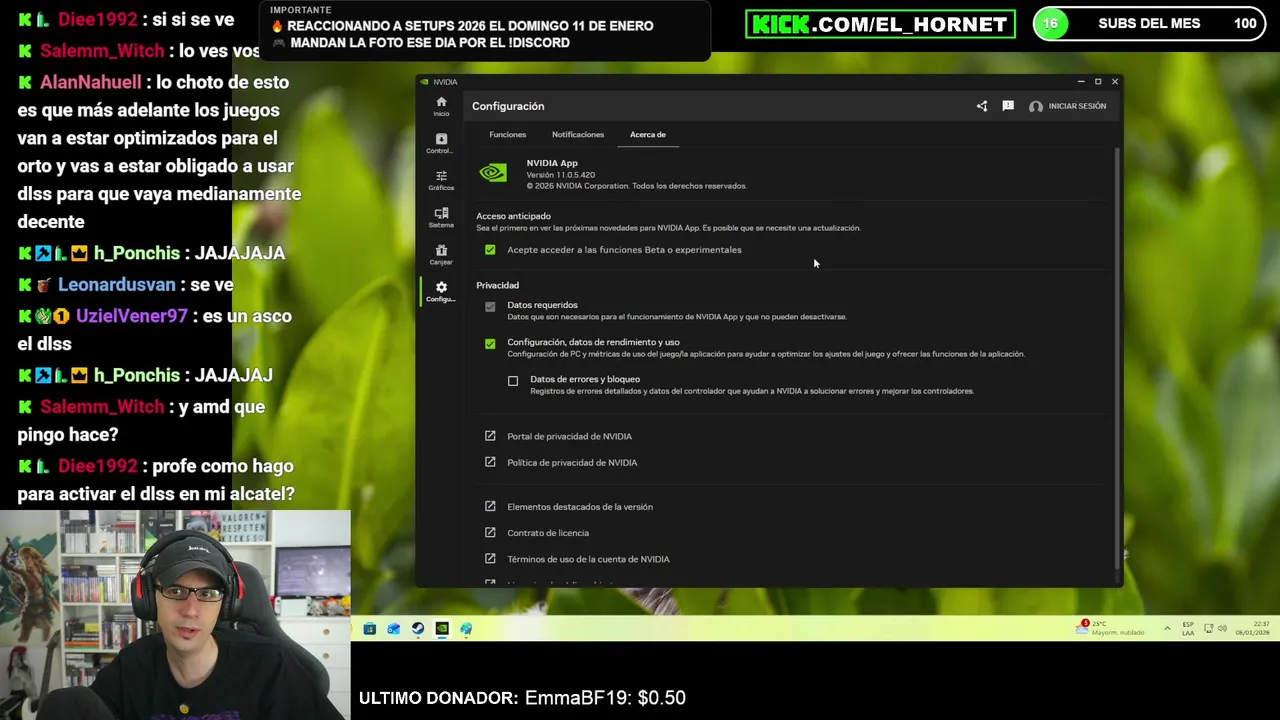Click KICK.COM/EL_HORNET banner

click(880, 24)
